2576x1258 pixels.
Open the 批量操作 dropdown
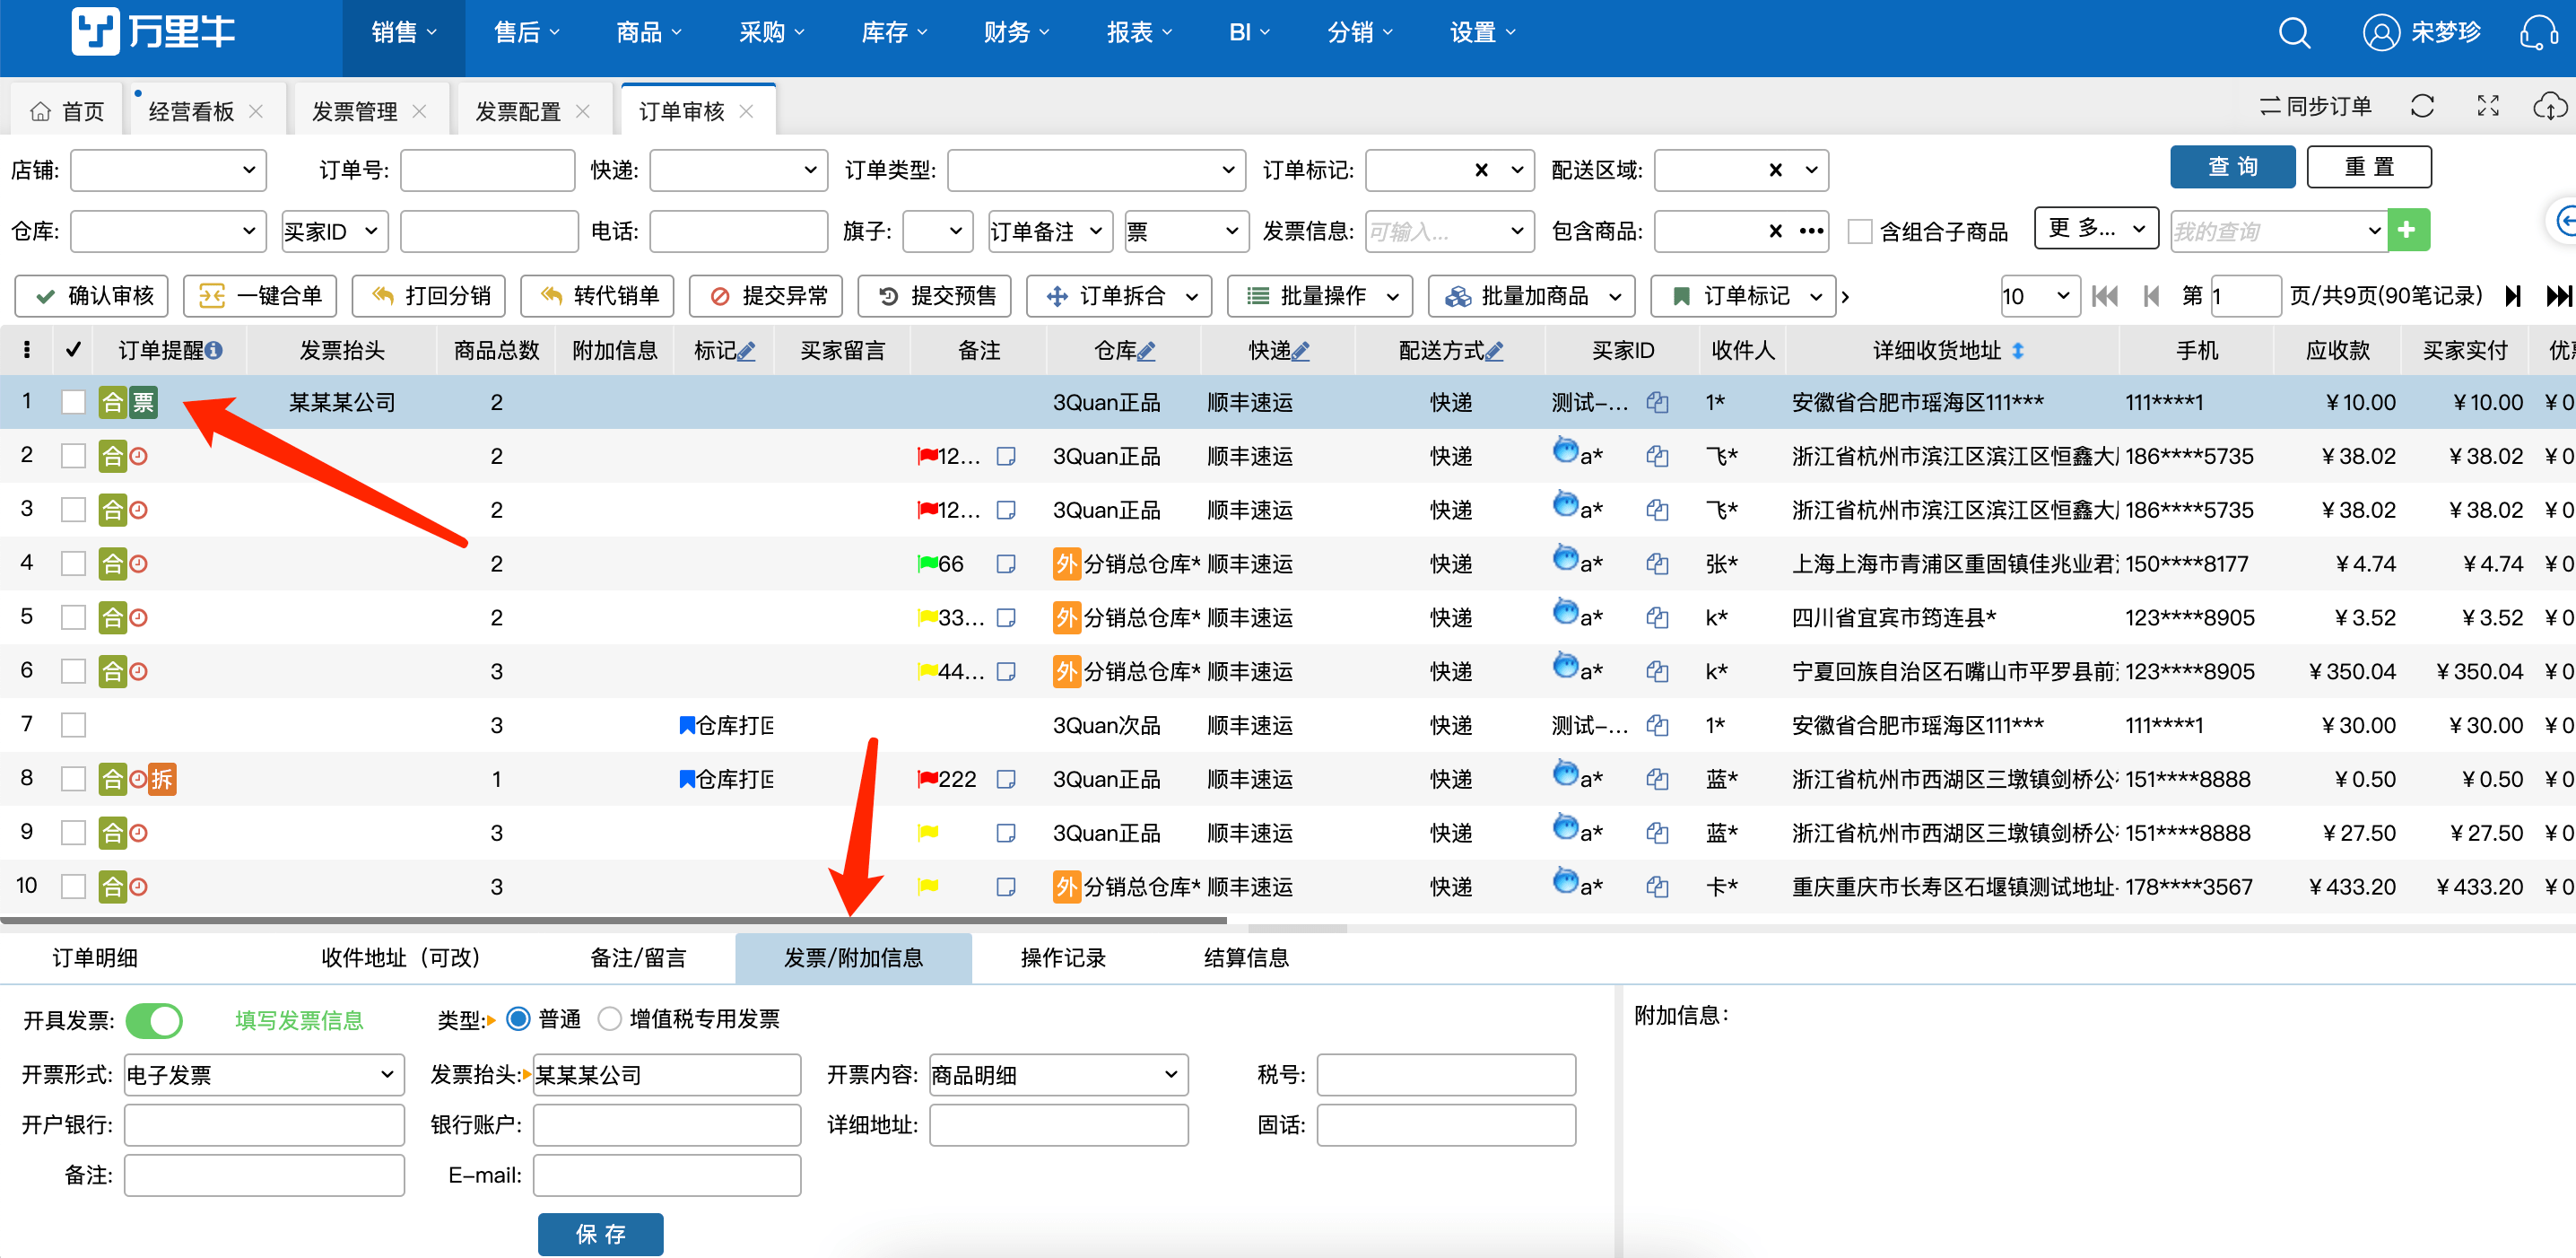pos(1320,296)
